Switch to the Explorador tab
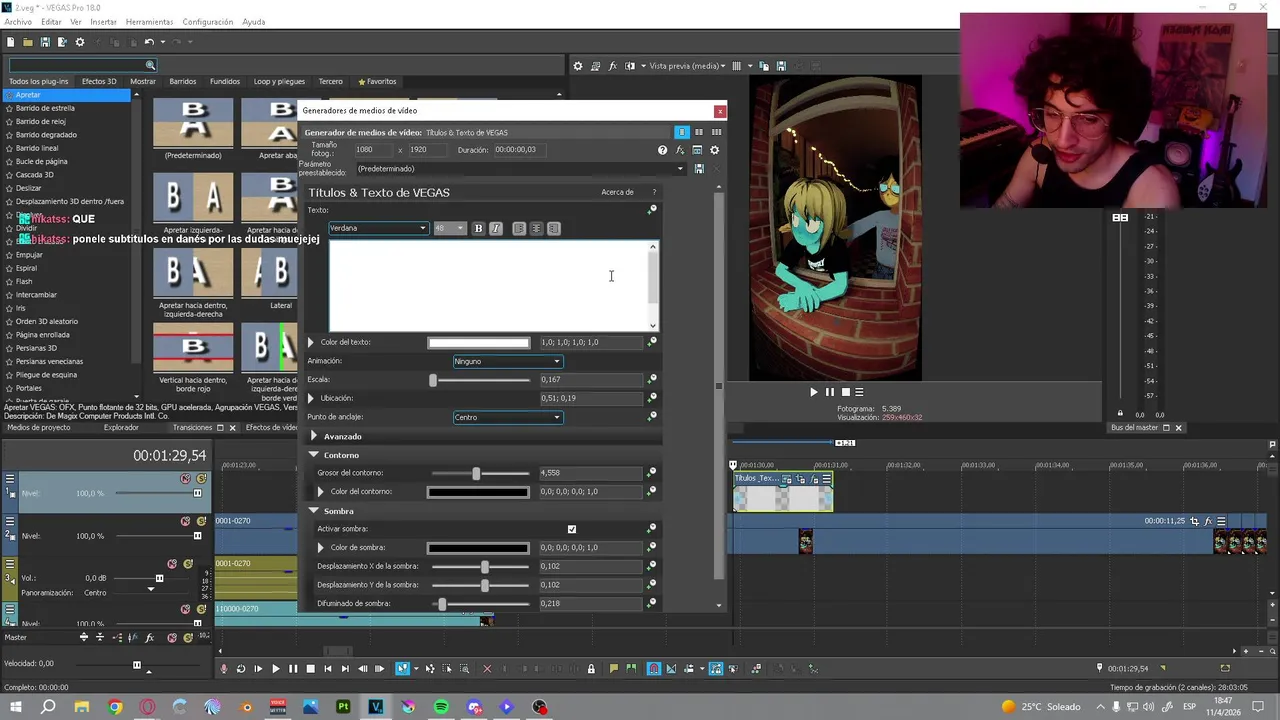 click(x=121, y=427)
